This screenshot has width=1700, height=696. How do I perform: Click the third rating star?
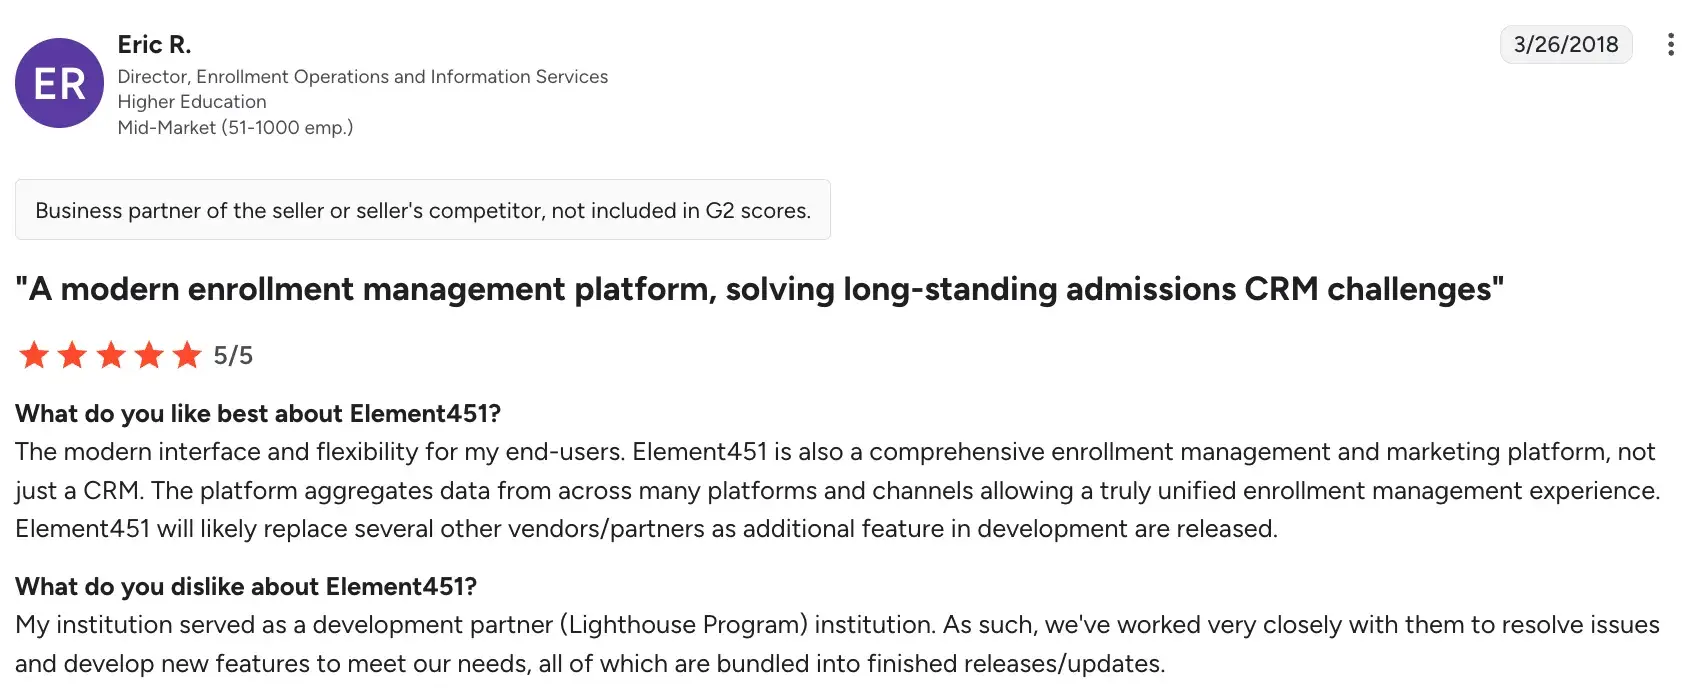[111, 355]
